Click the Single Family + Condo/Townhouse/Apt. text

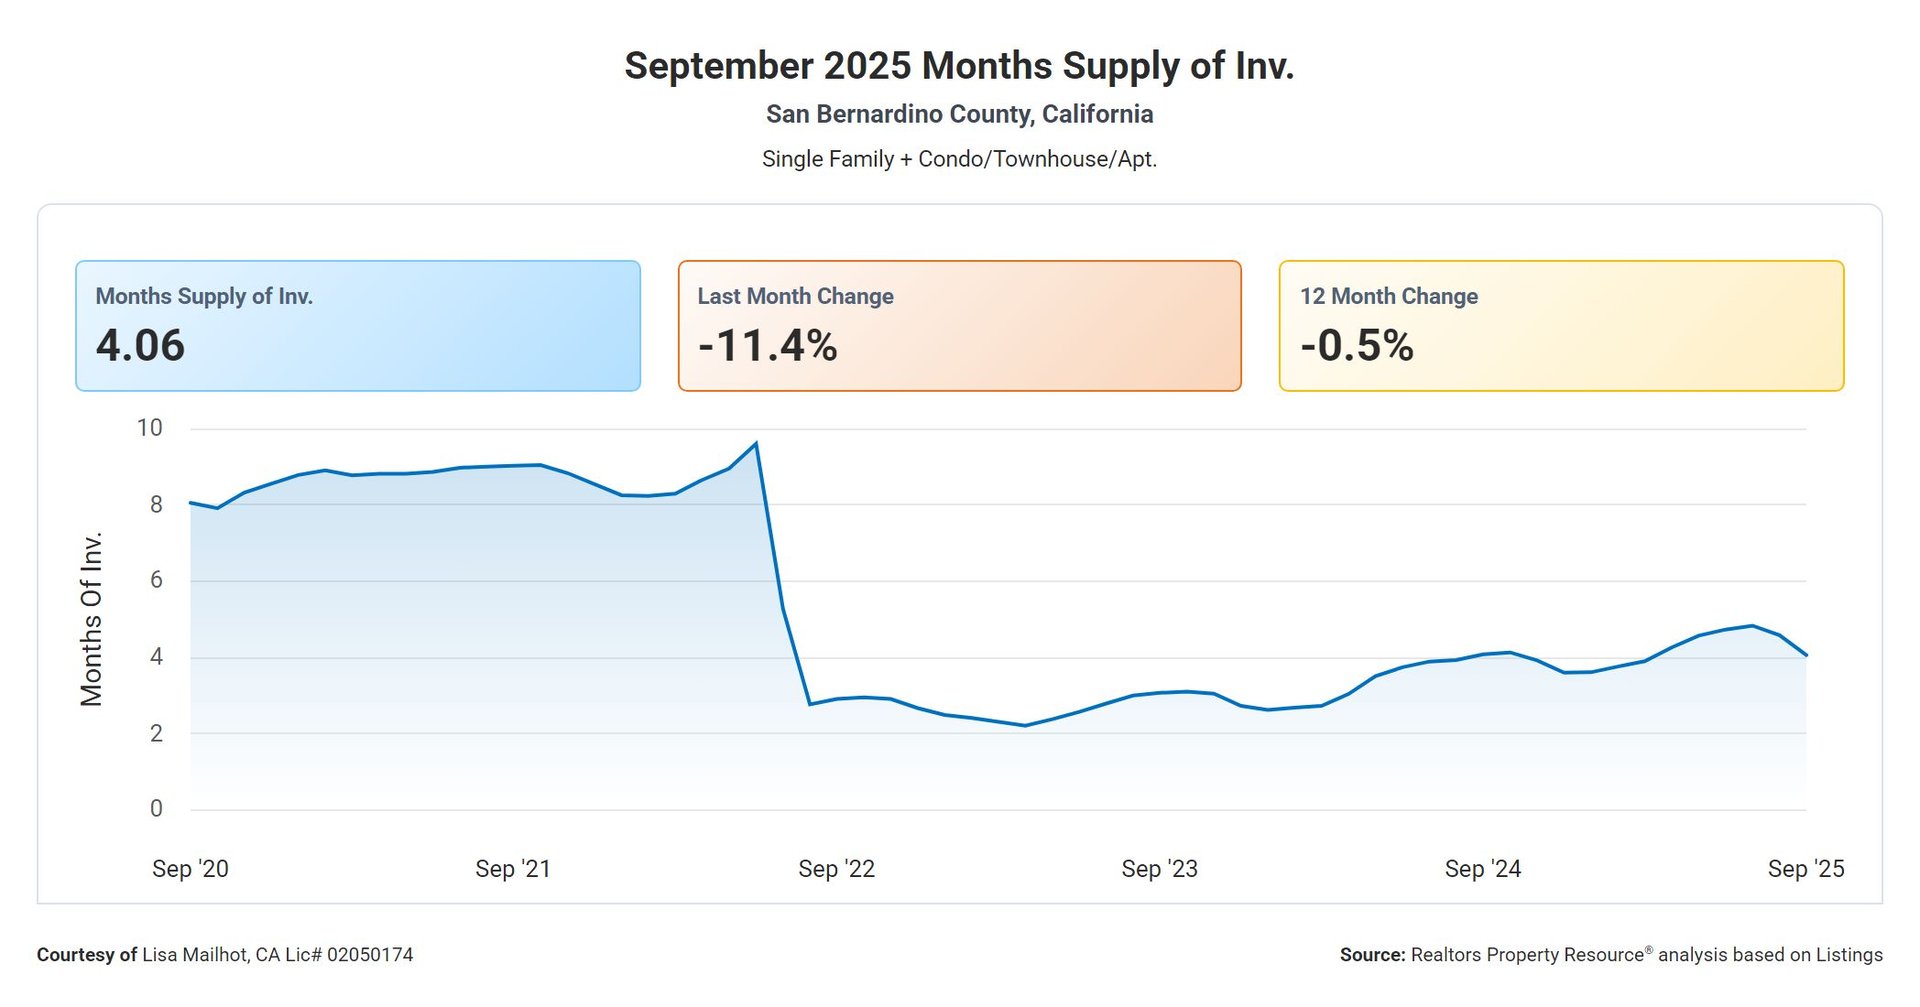959,159
